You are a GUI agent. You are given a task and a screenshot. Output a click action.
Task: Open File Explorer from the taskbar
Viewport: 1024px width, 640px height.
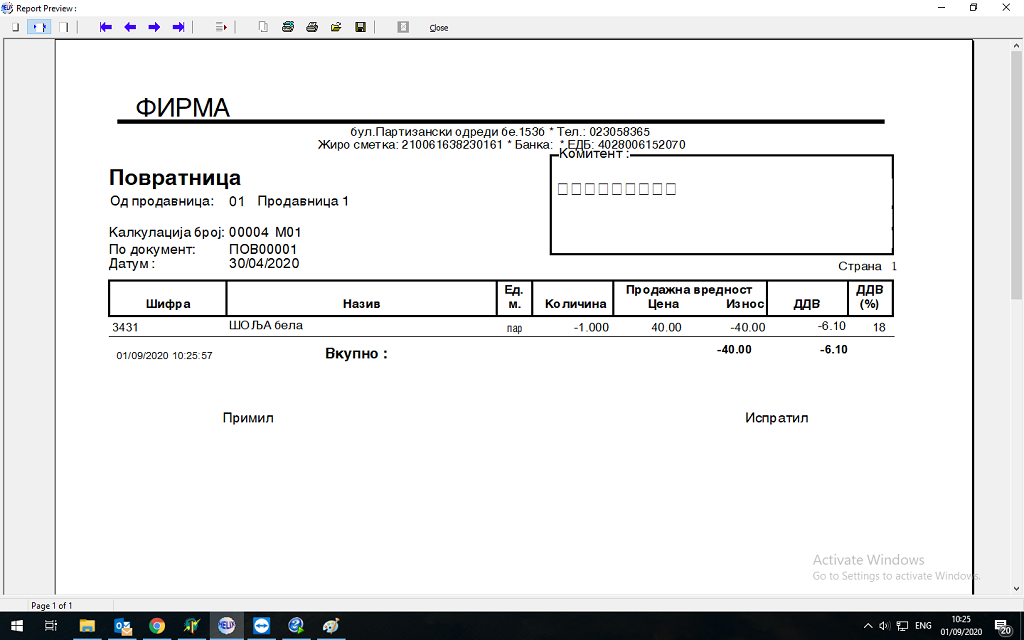click(x=88, y=626)
